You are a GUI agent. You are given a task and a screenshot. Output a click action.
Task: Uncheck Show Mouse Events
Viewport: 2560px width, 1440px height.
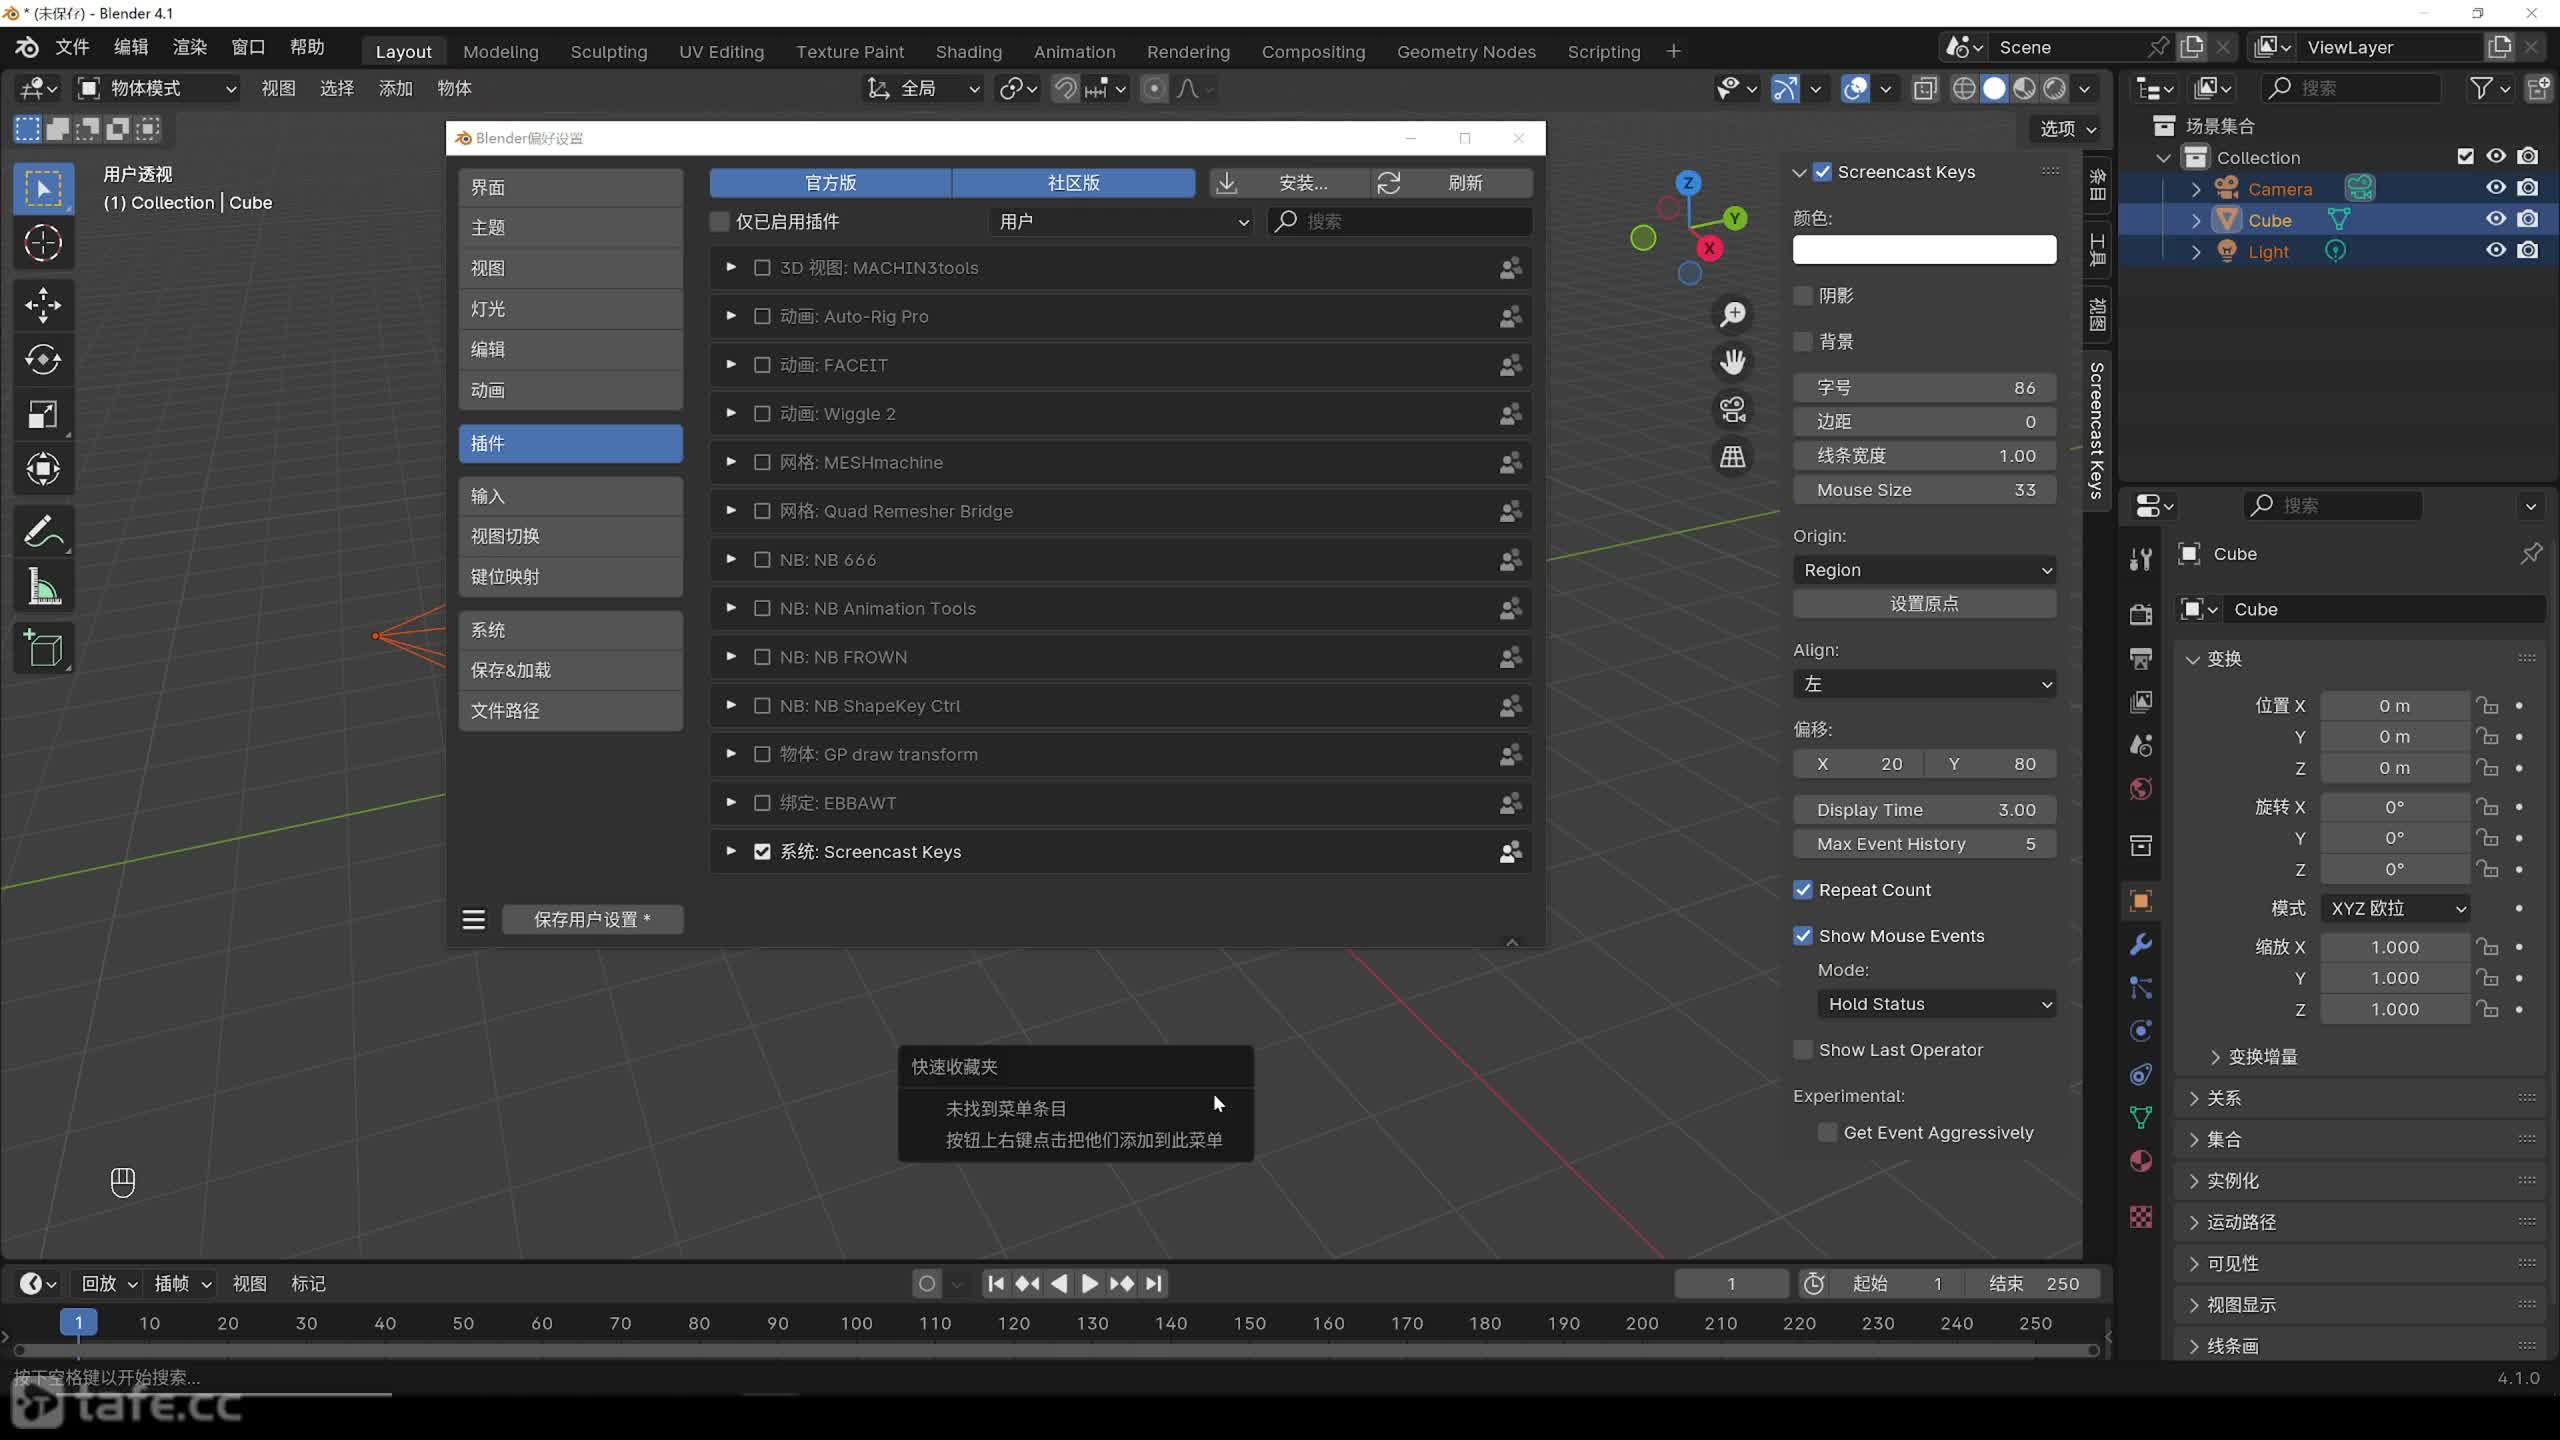1803,936
